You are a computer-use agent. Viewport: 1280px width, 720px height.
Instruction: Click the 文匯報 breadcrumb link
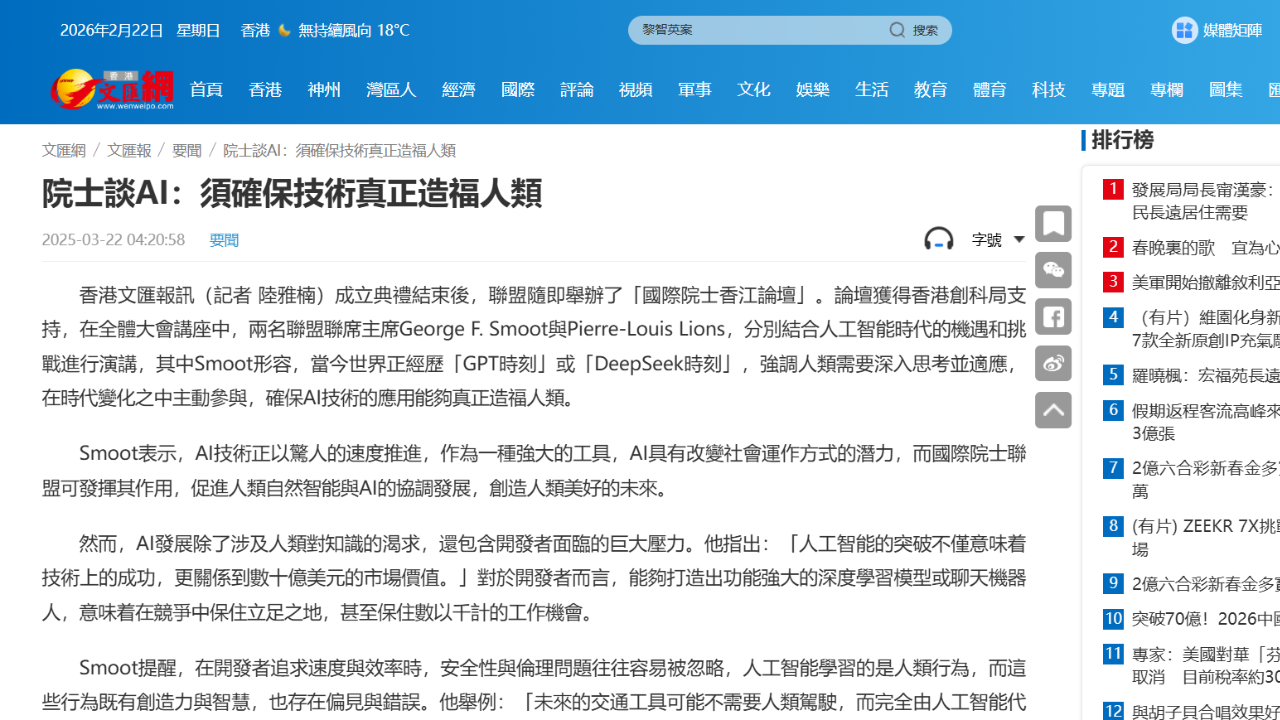tap(129, 150)
